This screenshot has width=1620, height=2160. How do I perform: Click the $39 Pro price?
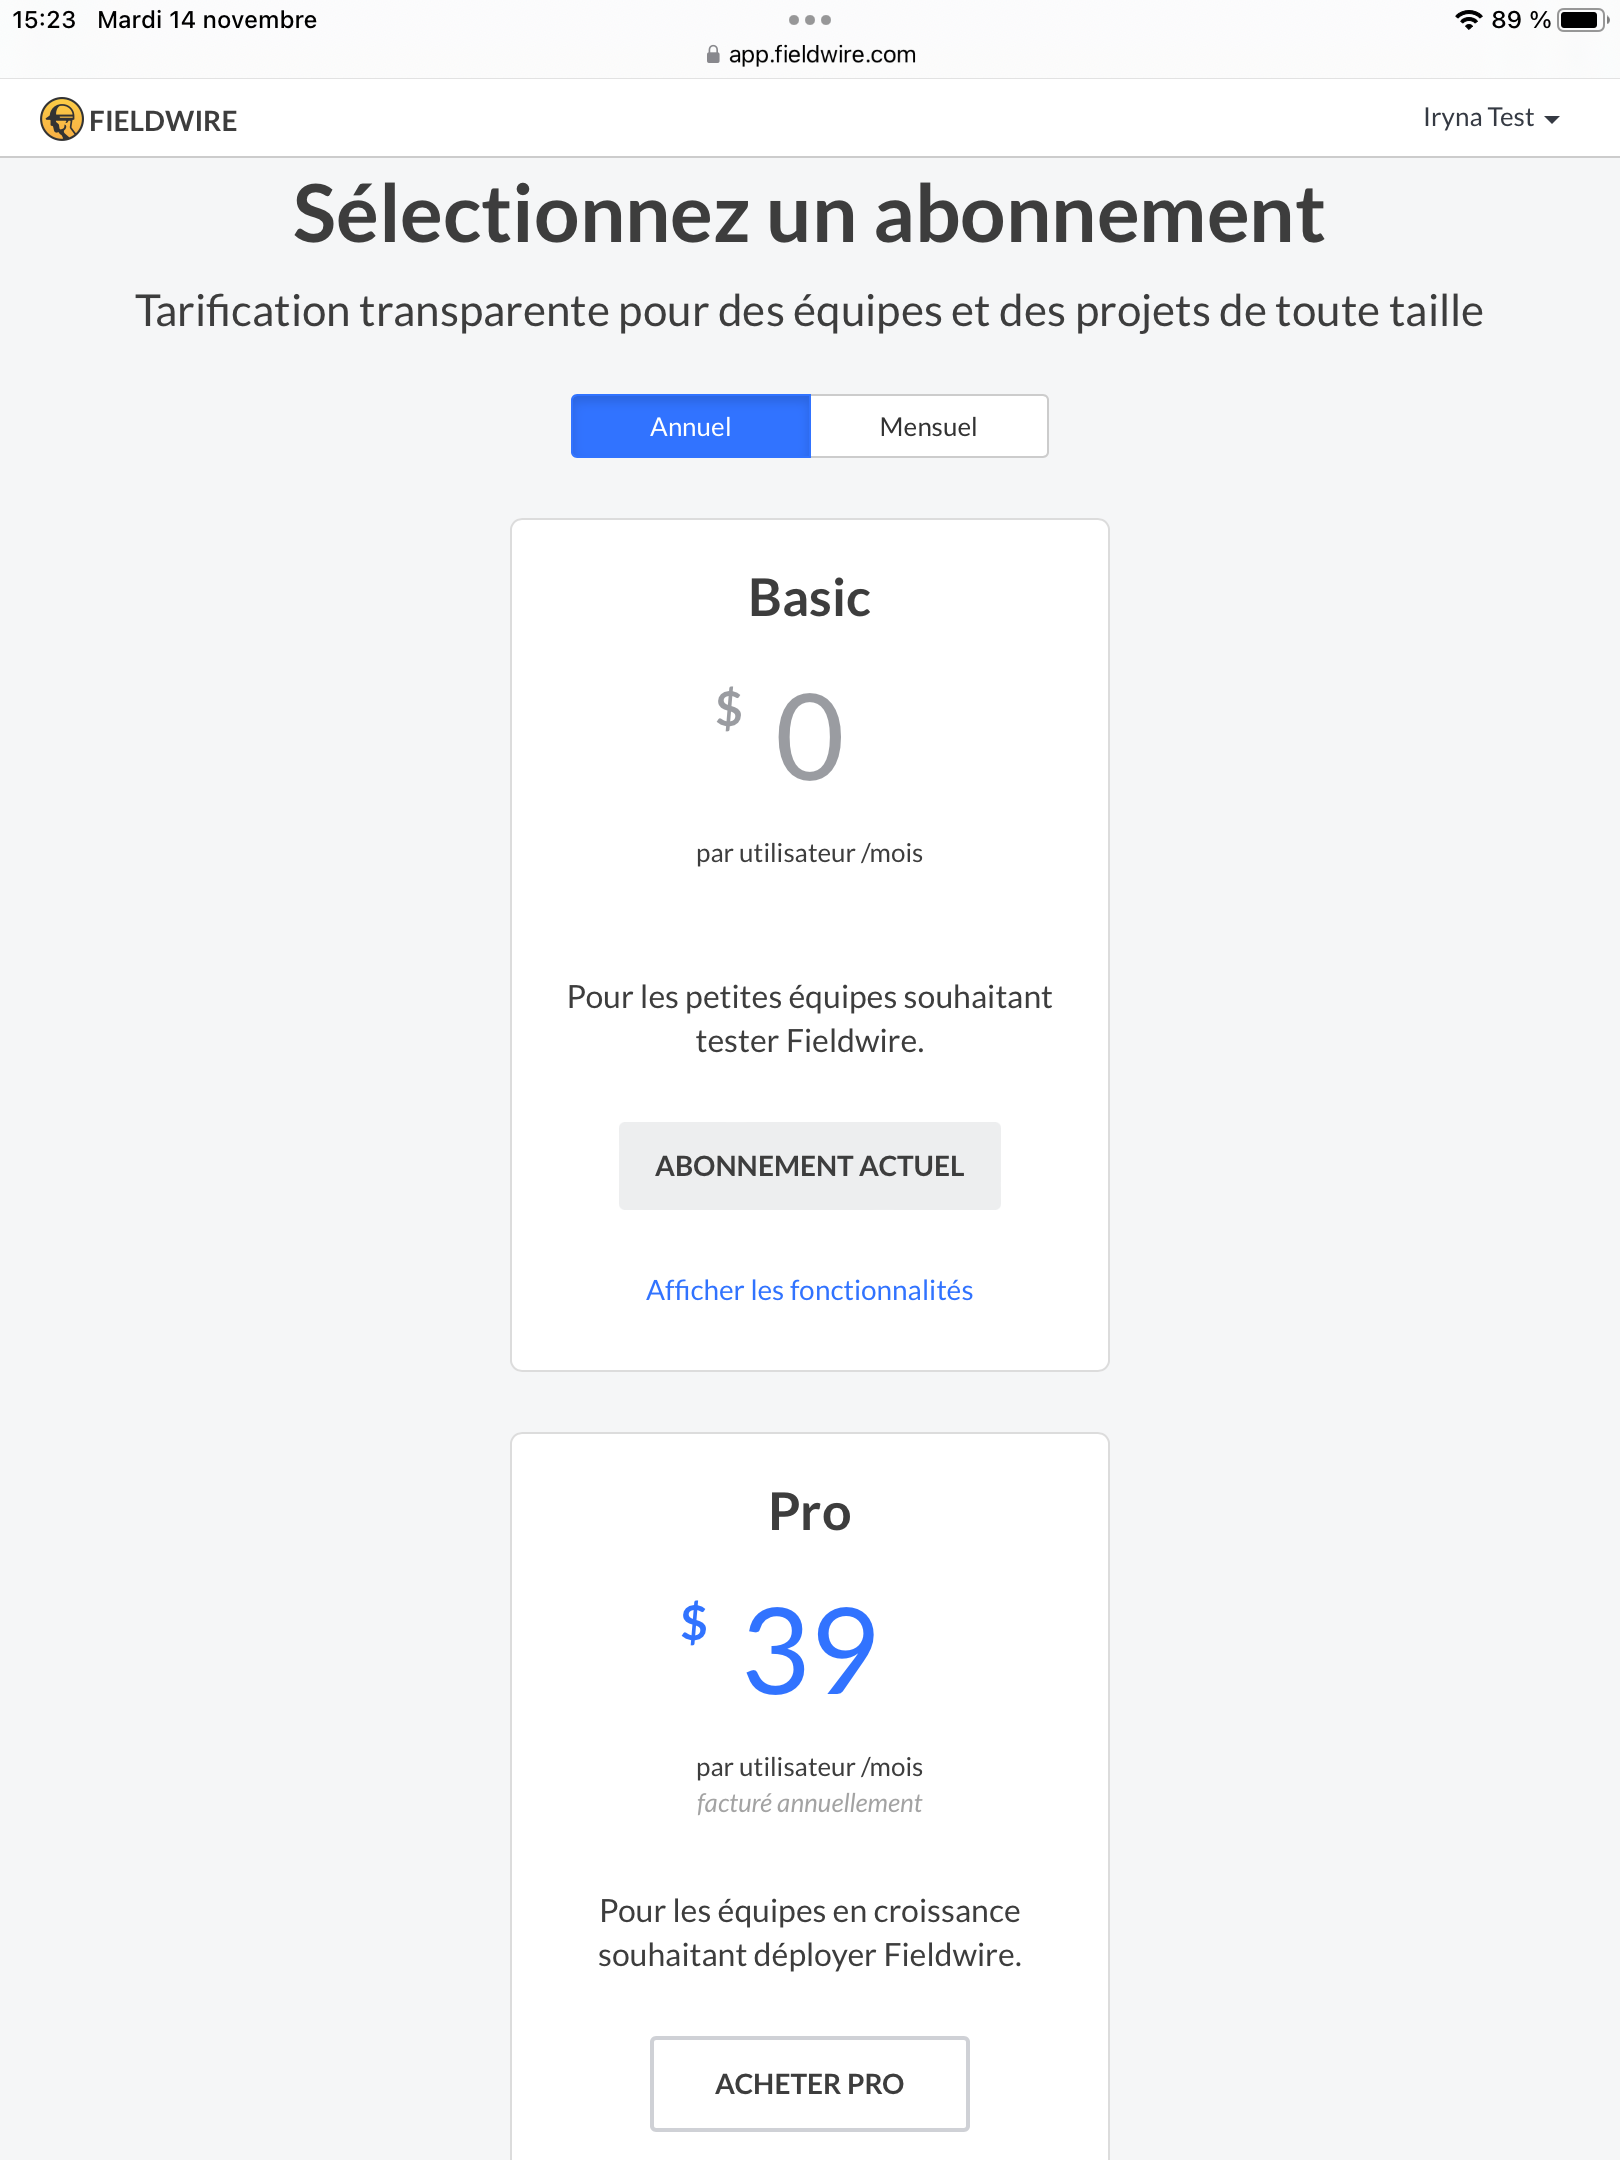click(779, 1650)
